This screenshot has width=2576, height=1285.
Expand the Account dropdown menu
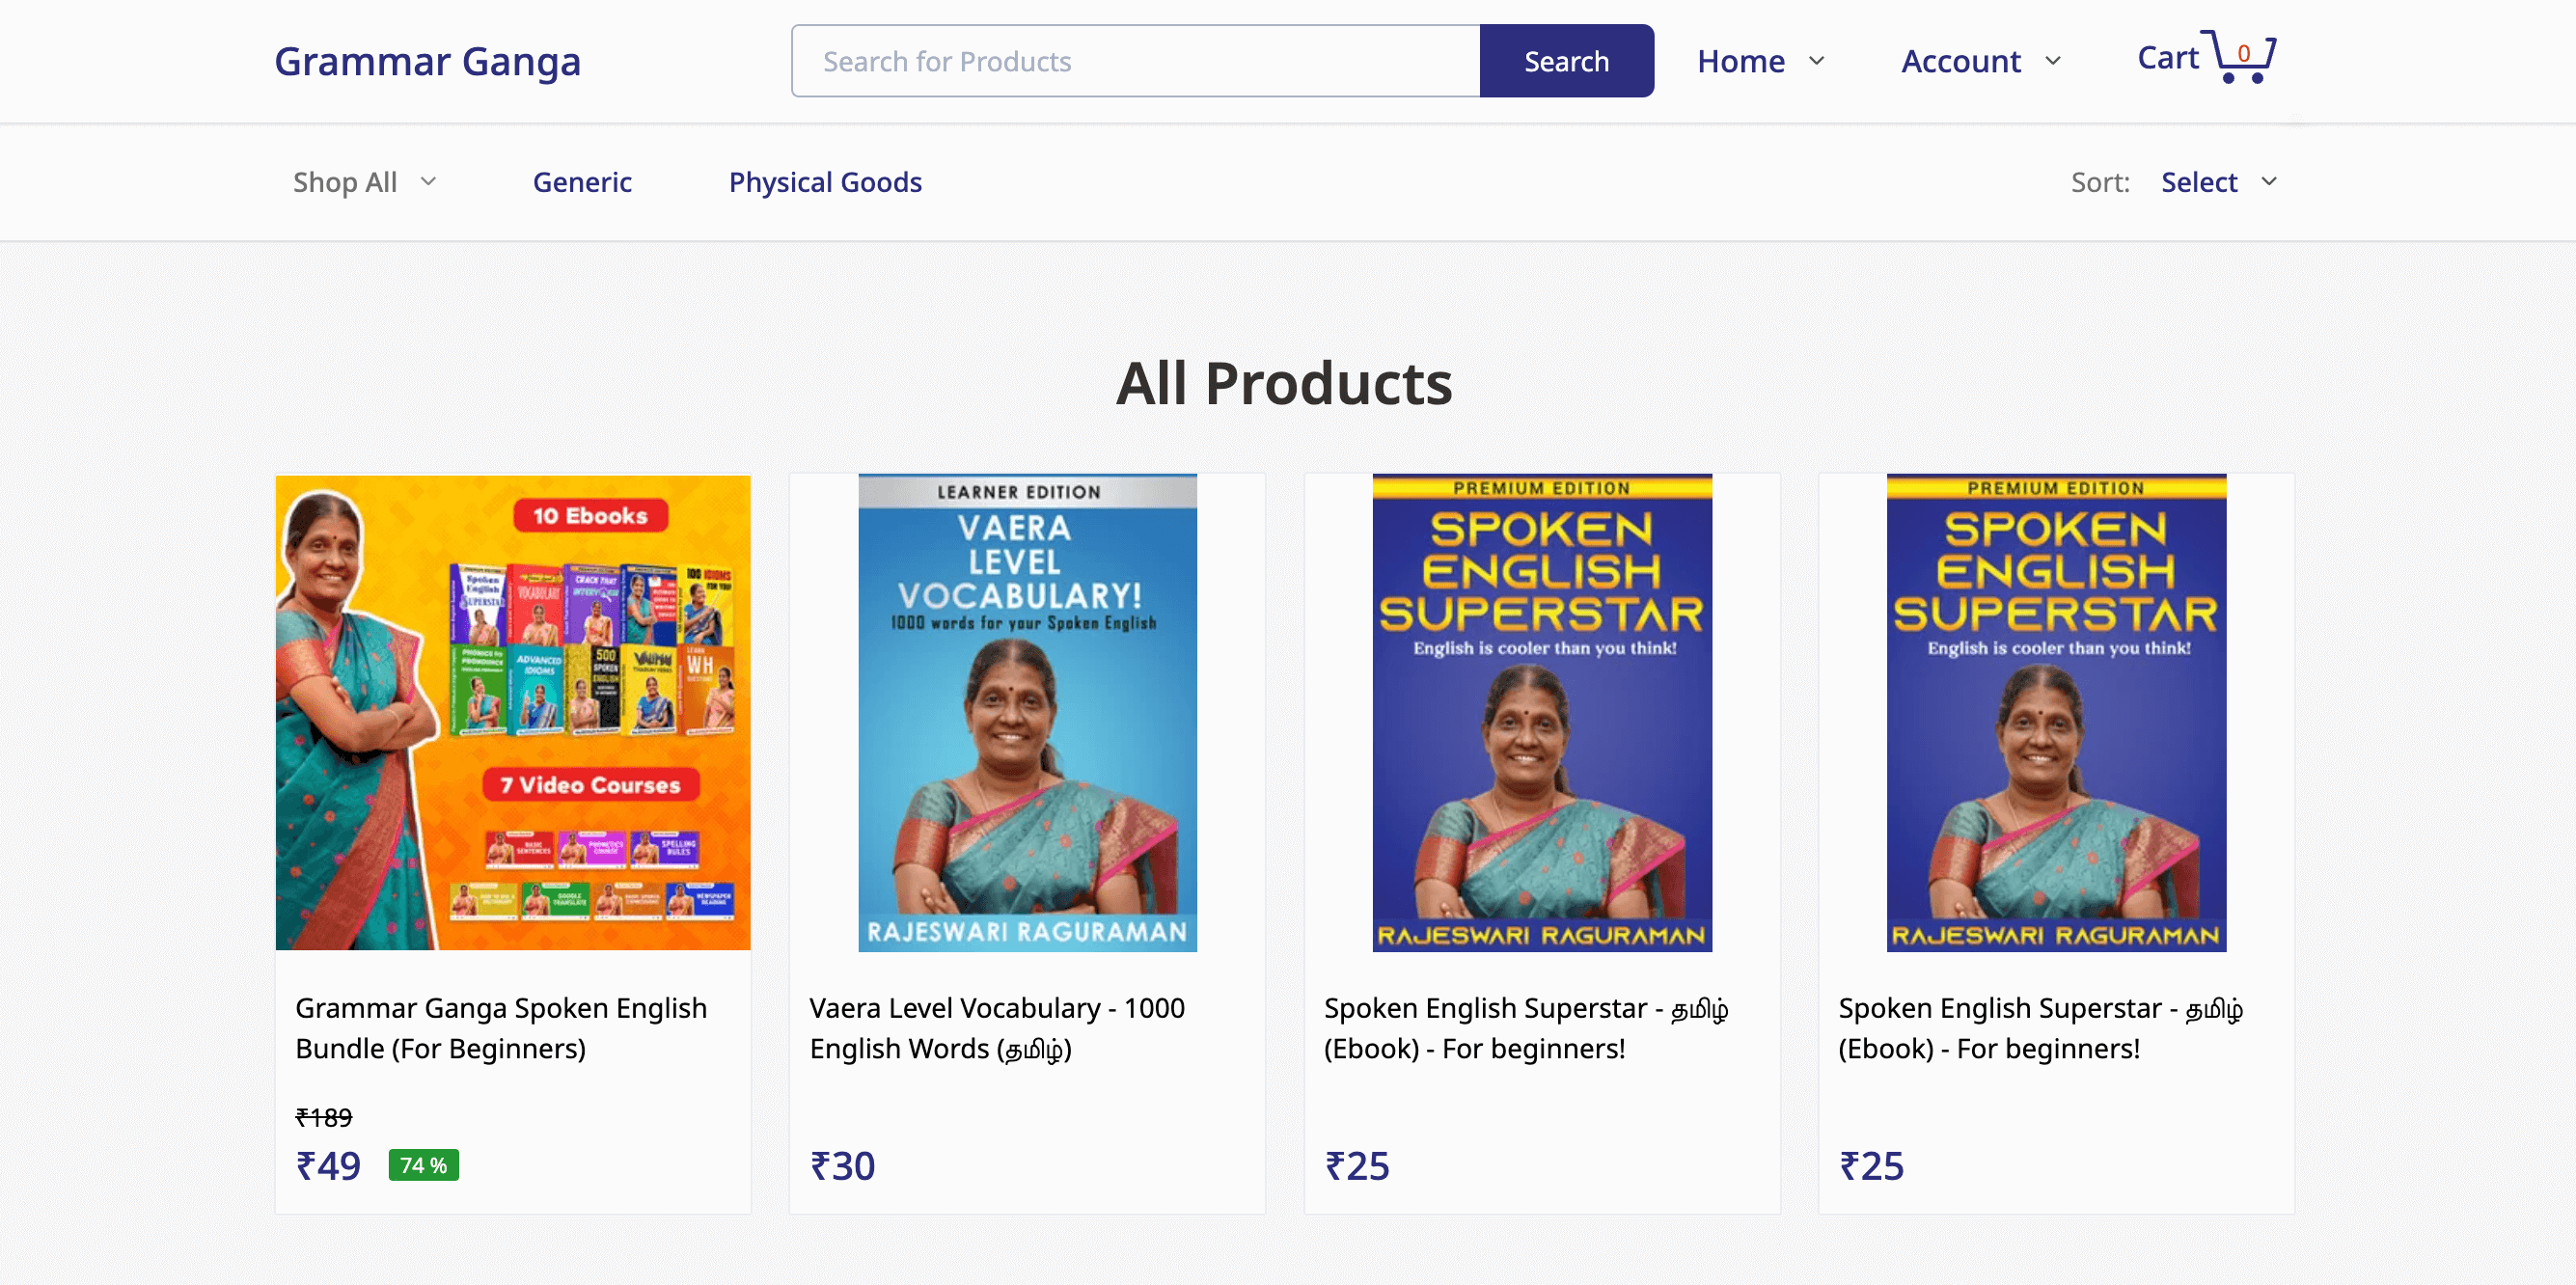(1979, 61)
